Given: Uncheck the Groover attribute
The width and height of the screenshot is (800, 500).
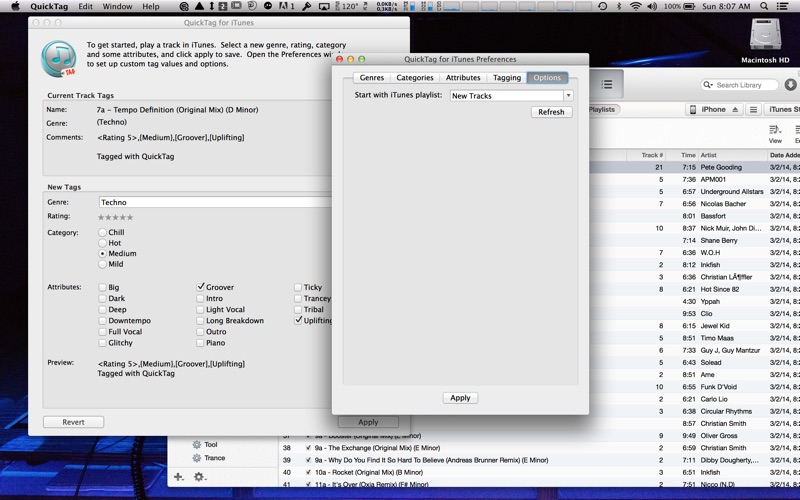Looking at the screenshot, I should click(201, 287).
